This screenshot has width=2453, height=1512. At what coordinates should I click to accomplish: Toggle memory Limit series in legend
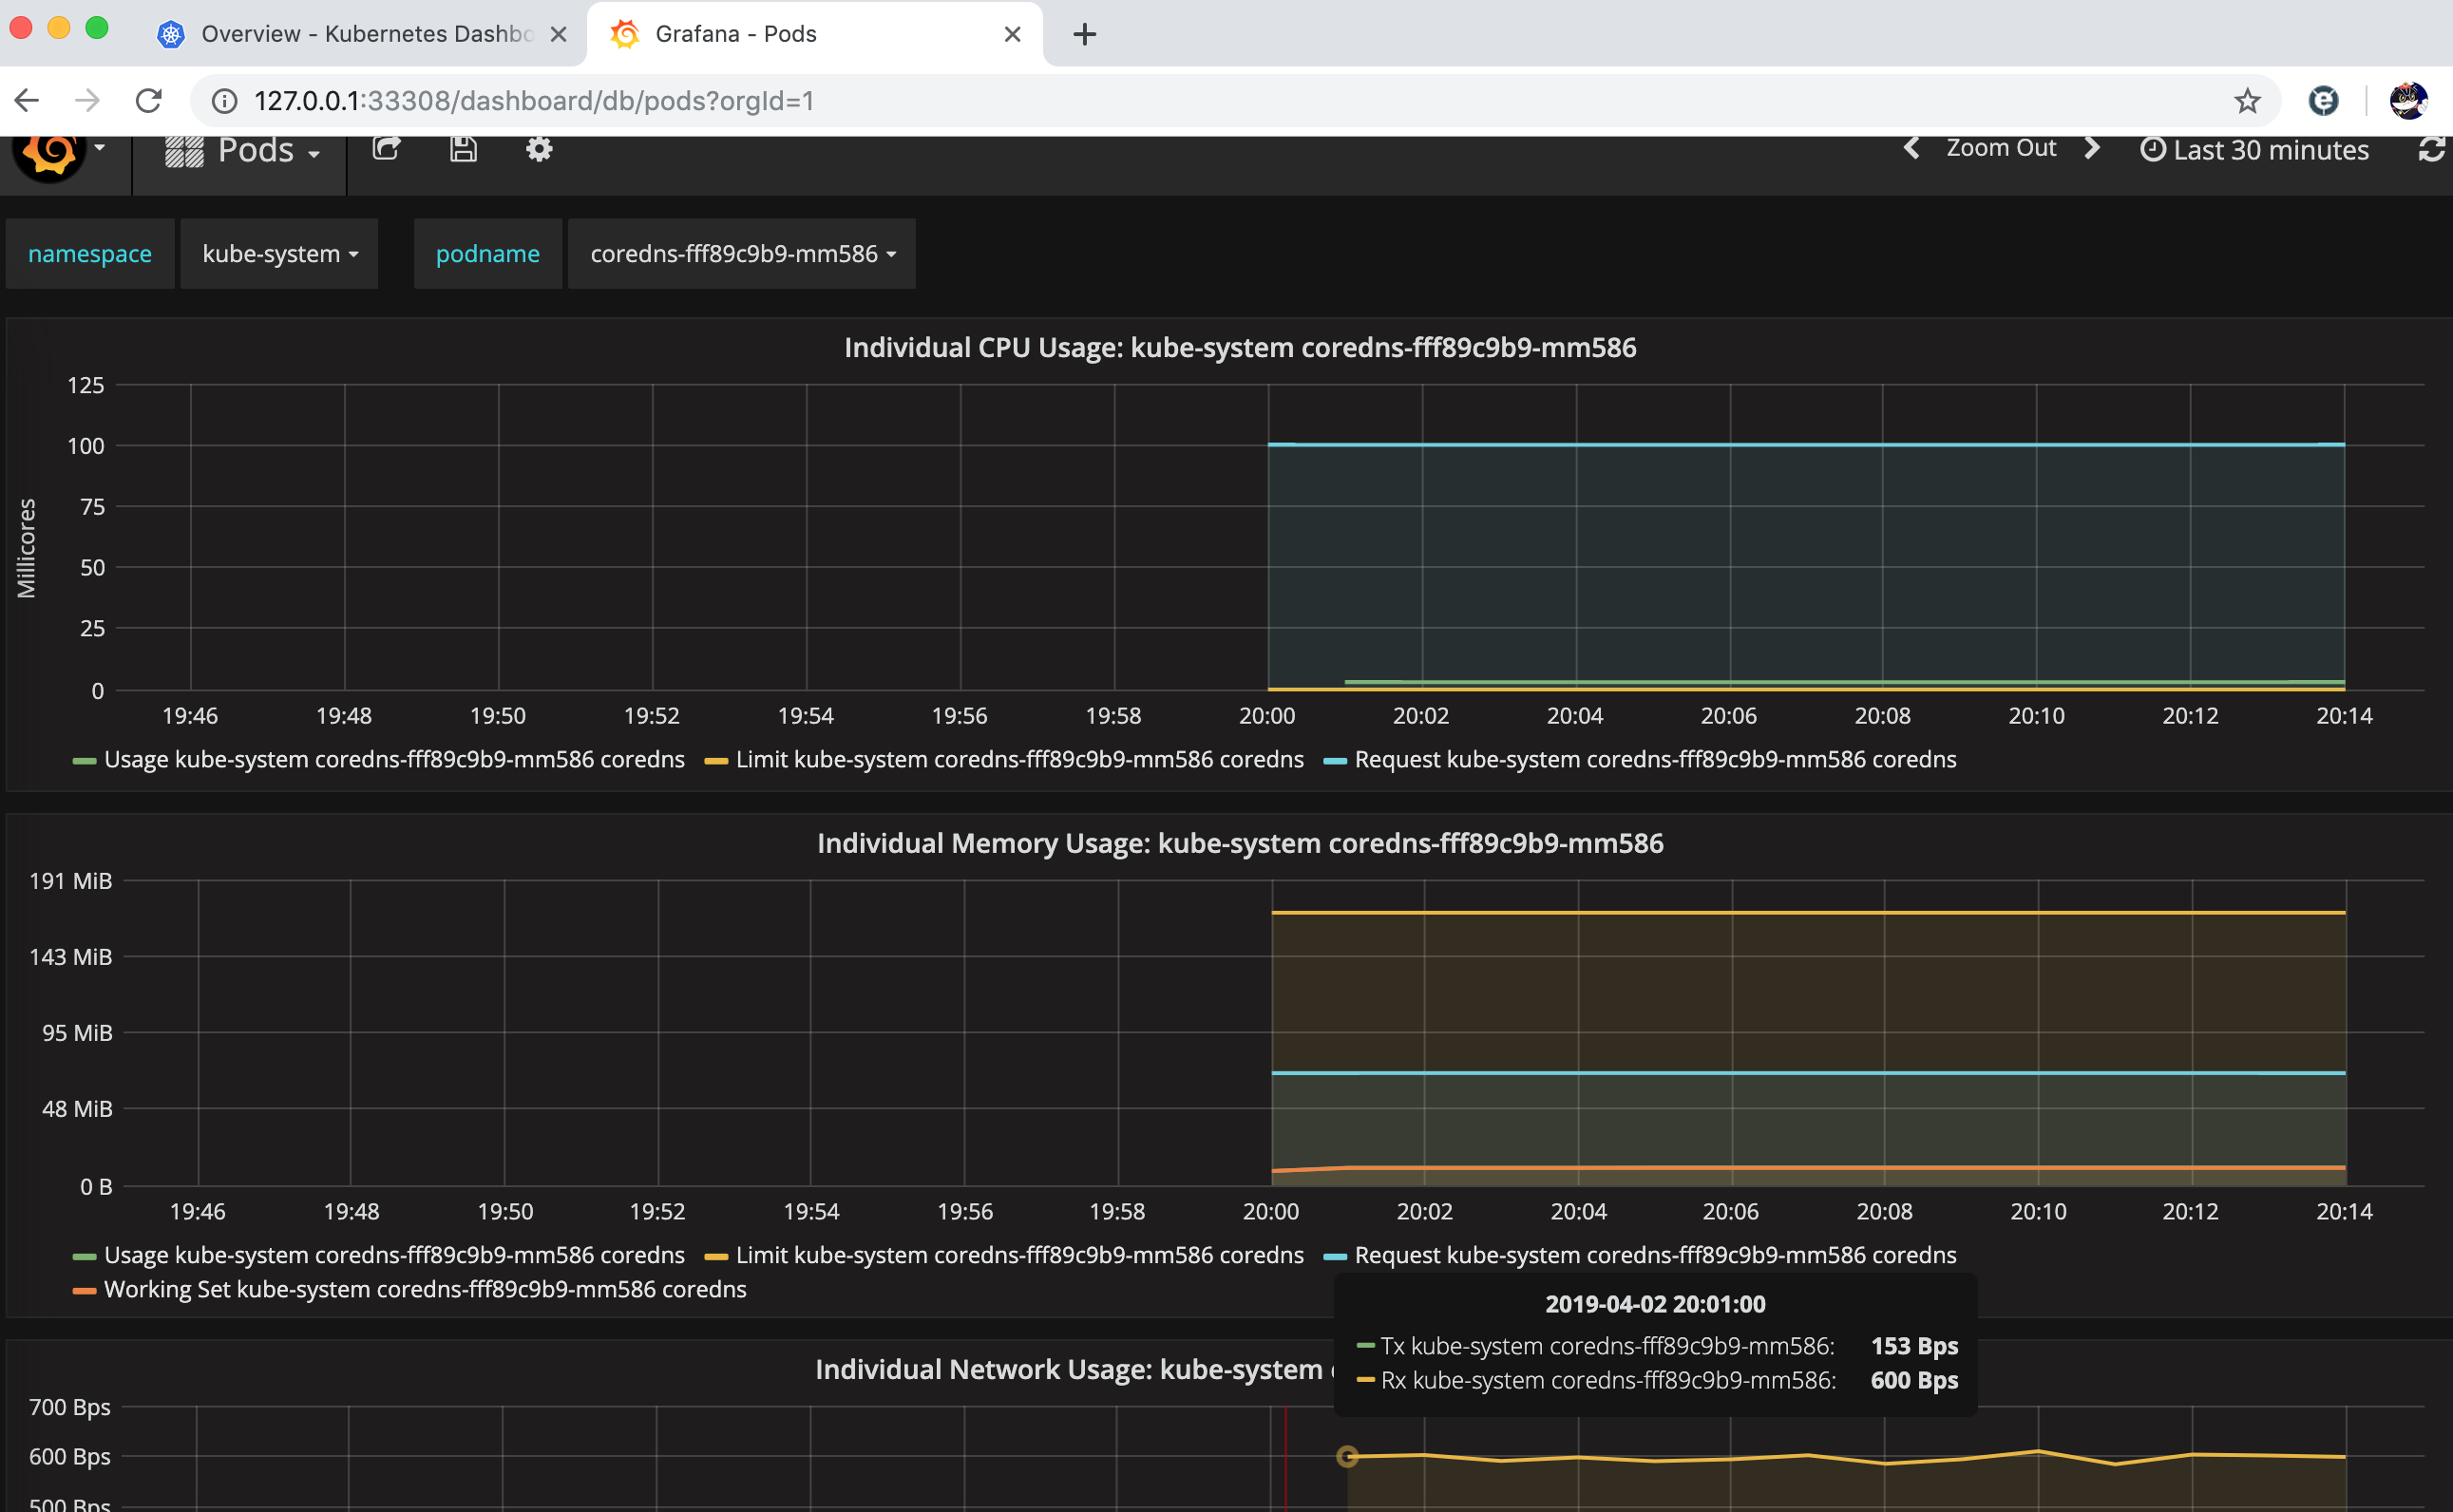click(1018, 1255)
